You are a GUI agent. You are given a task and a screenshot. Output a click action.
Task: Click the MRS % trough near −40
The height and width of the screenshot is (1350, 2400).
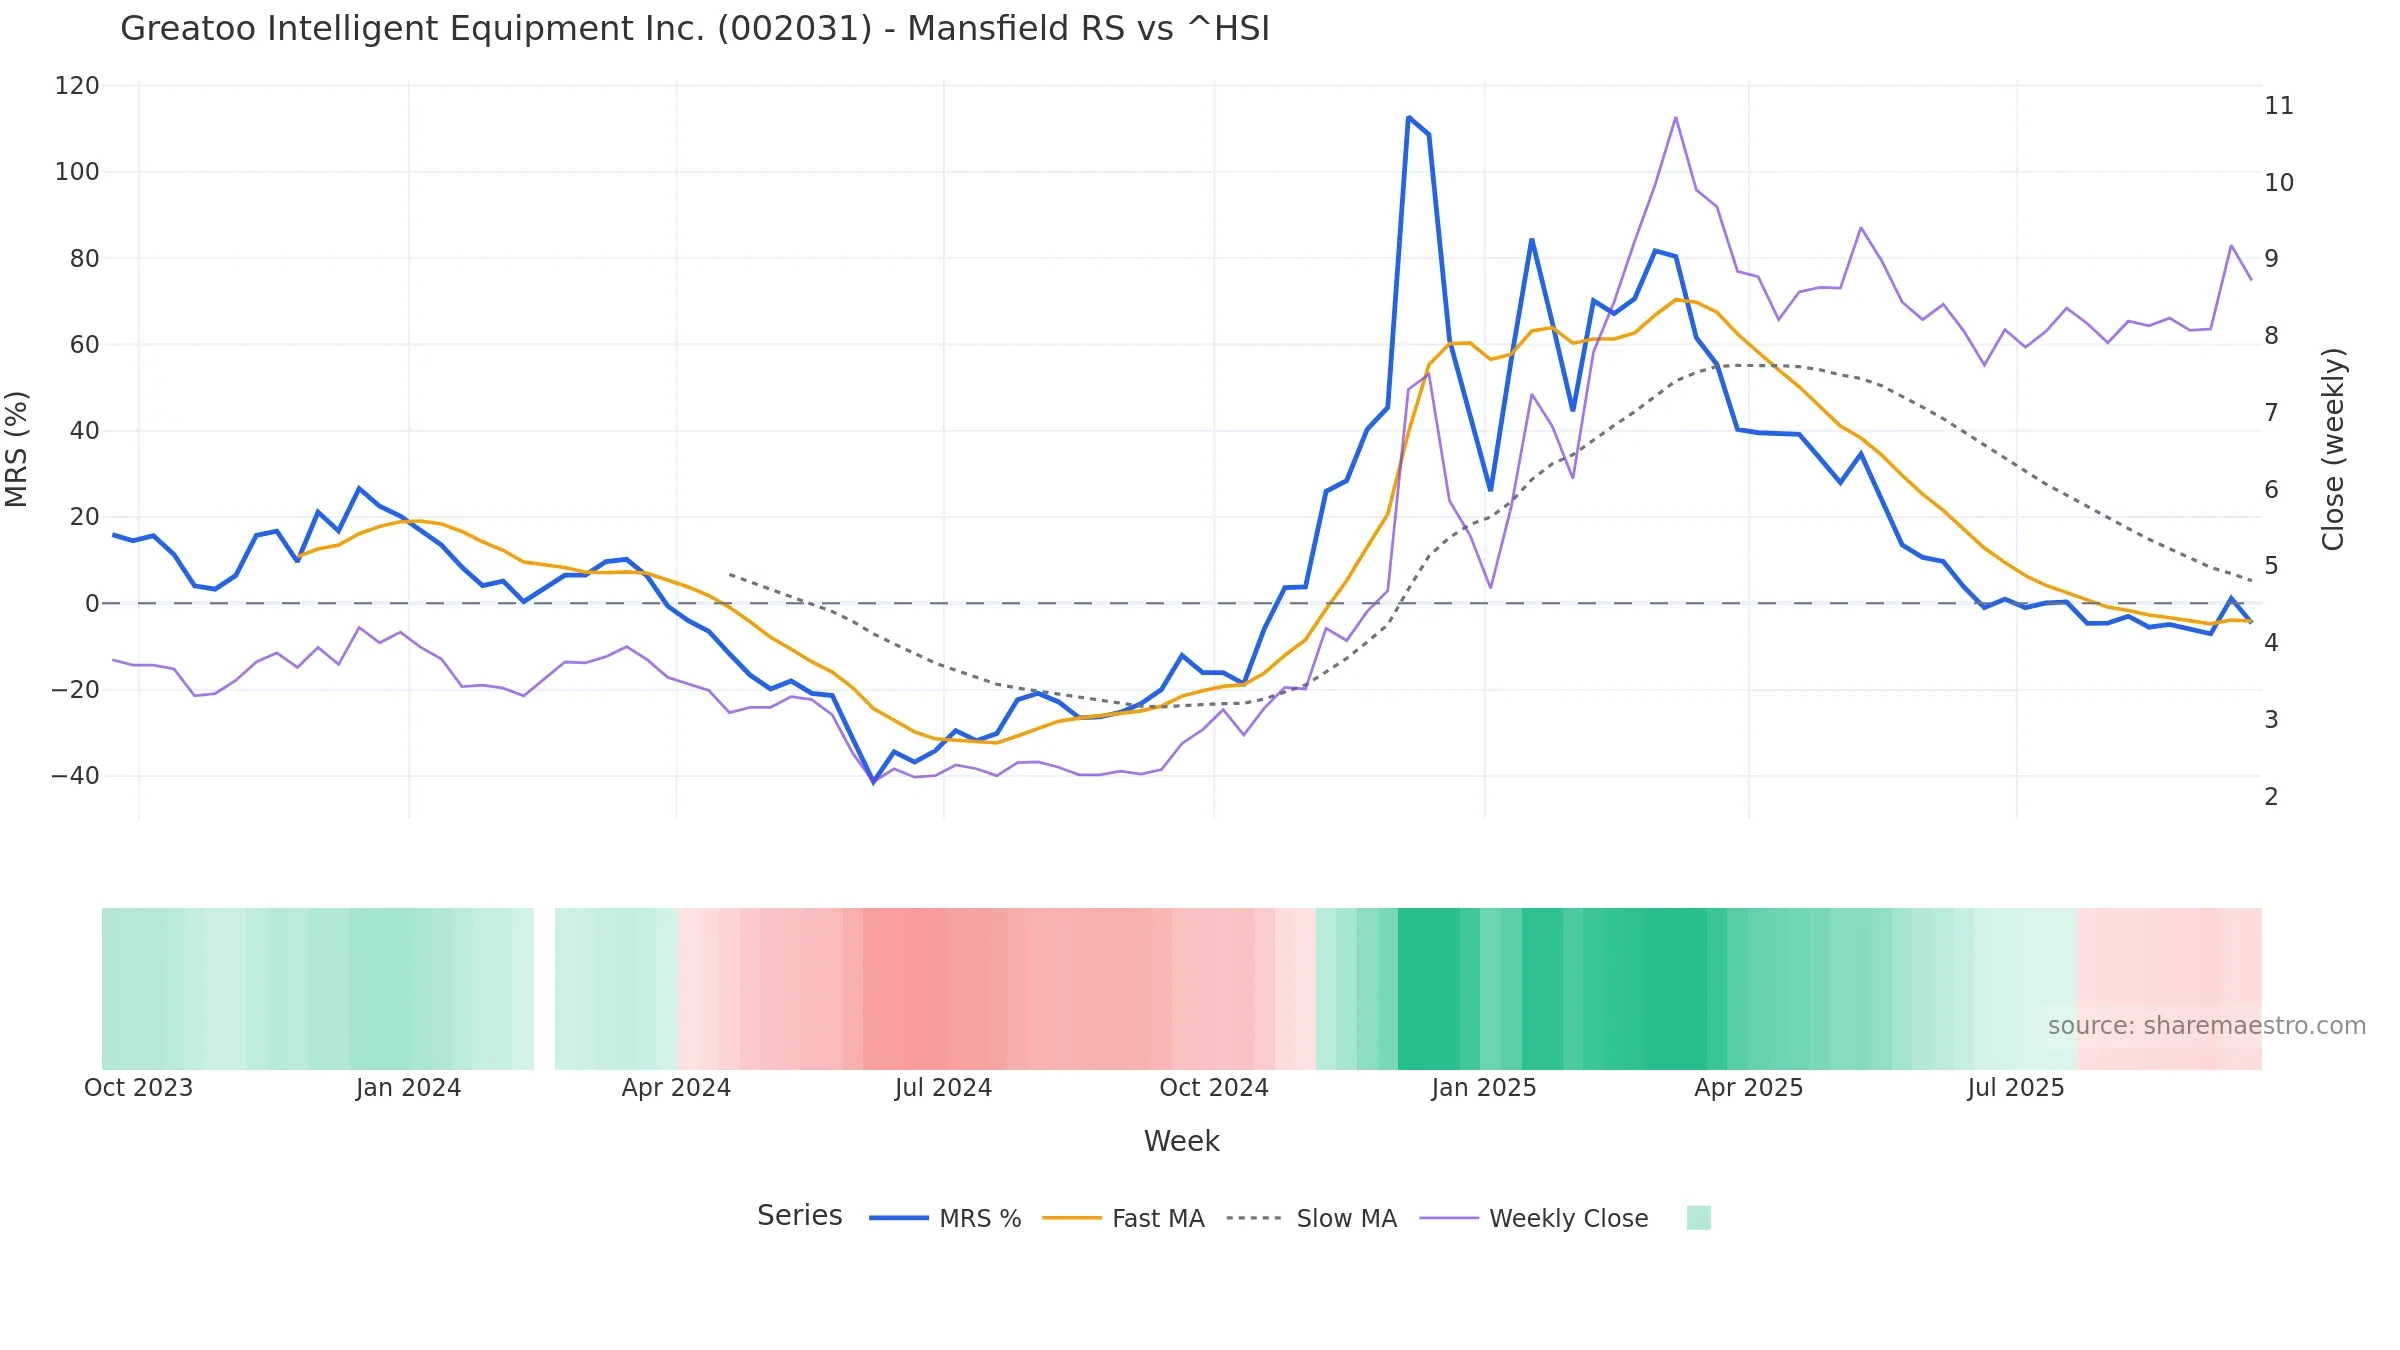click(873, 782)
